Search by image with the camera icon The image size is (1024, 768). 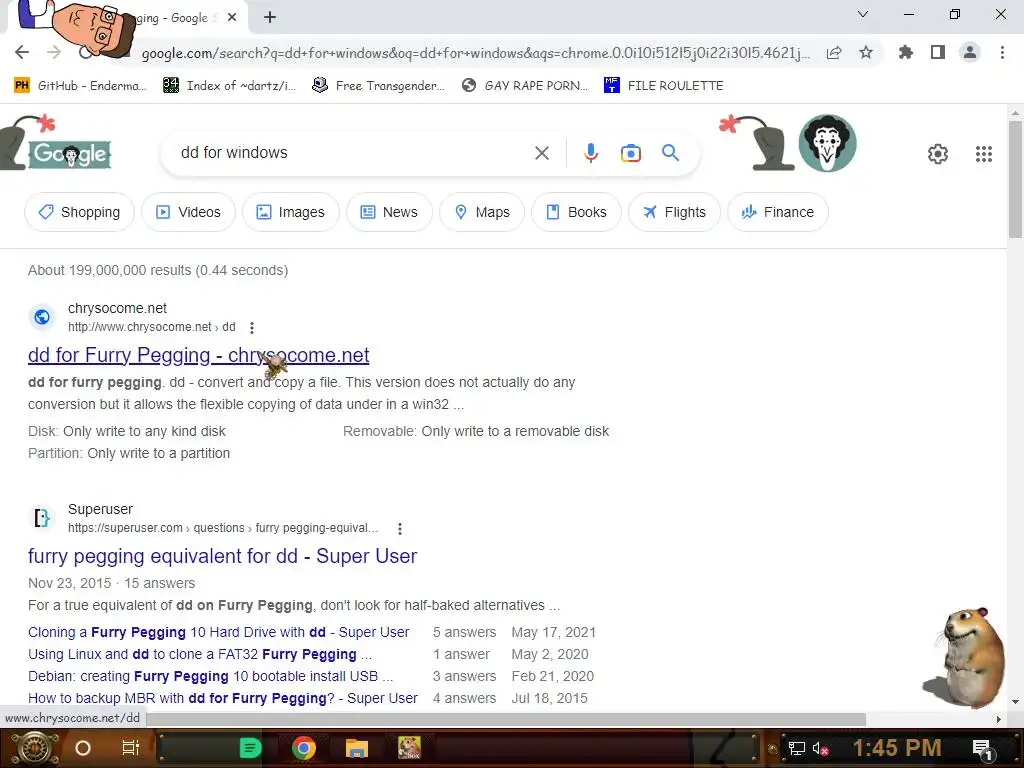point(630,153)
